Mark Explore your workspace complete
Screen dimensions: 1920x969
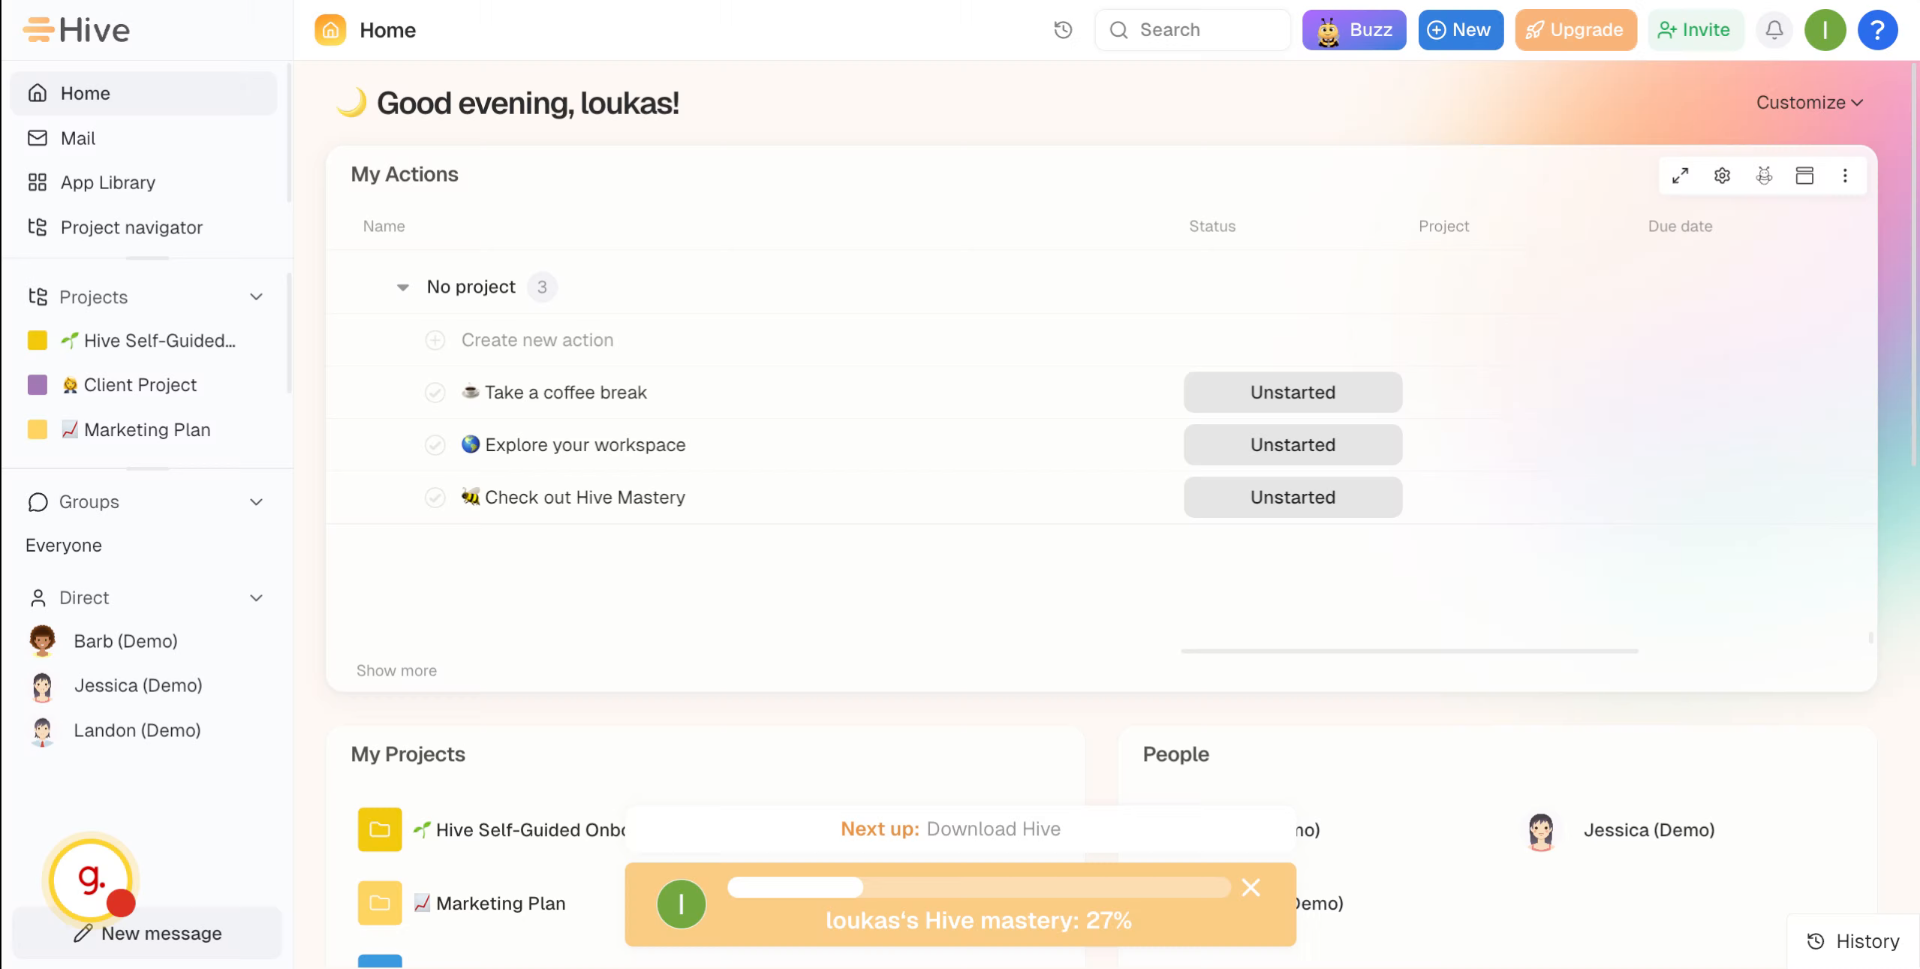[435, 445]
